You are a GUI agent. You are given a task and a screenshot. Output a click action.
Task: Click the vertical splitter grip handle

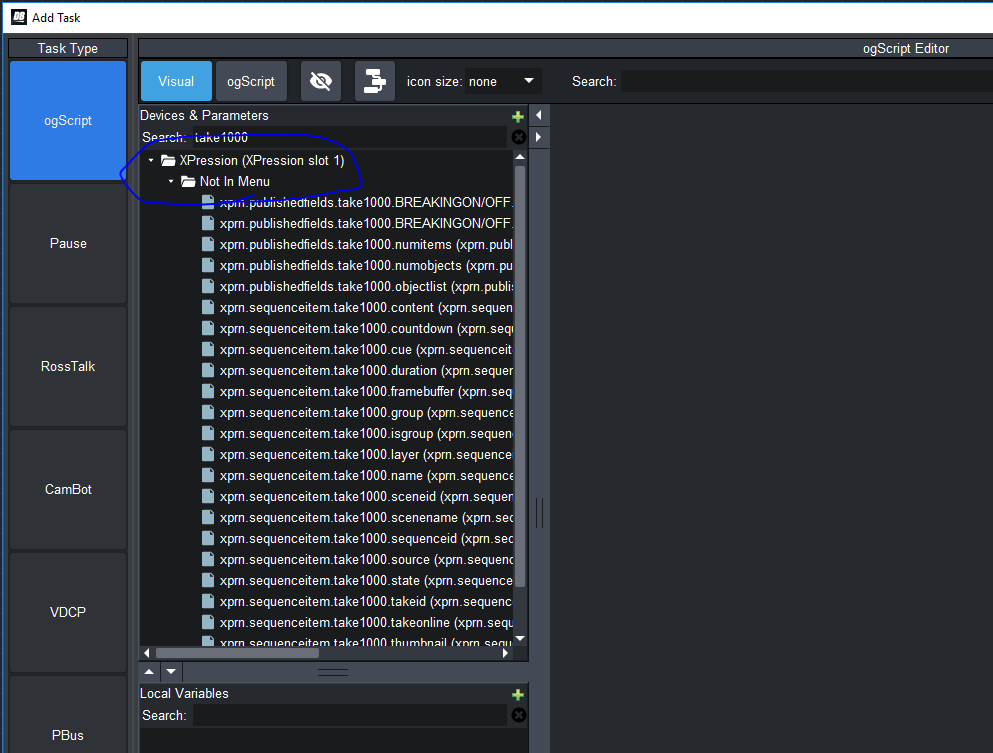[x=540, y=512]
